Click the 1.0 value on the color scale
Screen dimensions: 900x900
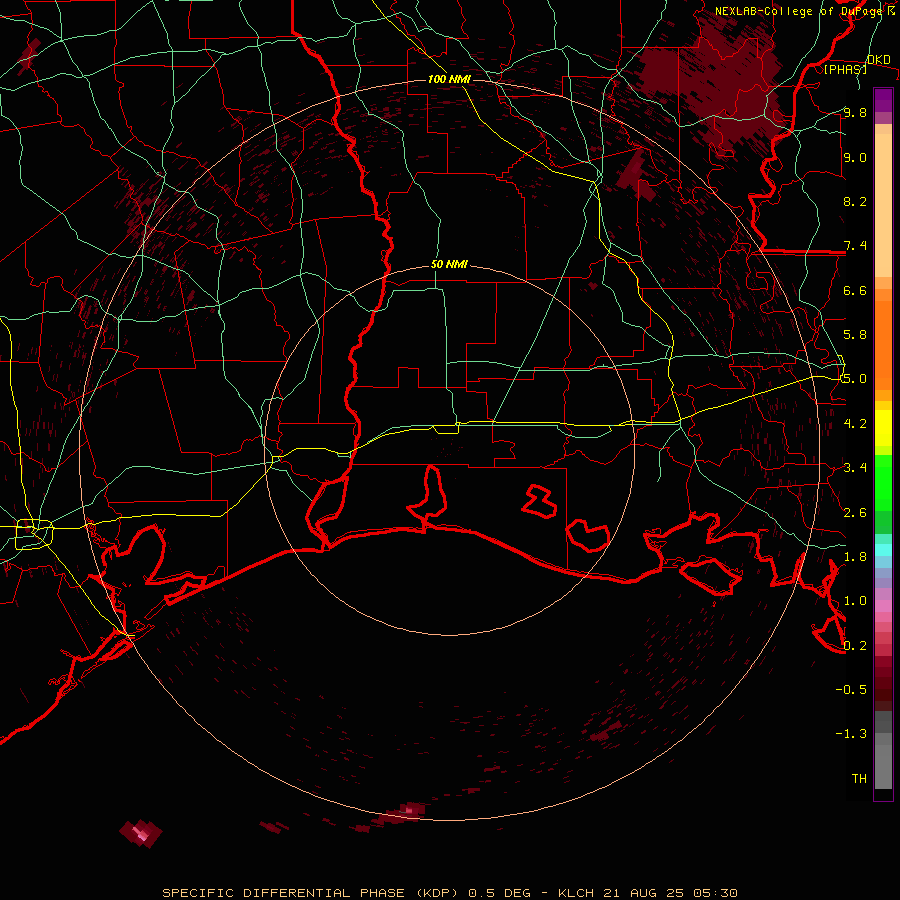[855, 601]
